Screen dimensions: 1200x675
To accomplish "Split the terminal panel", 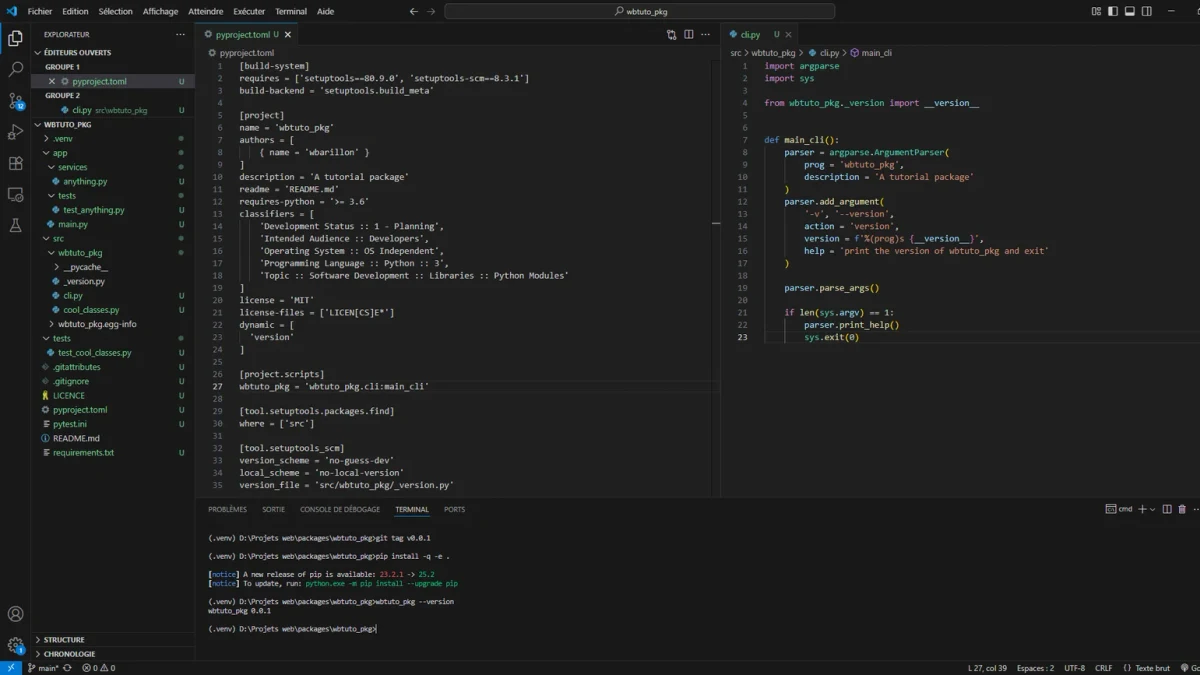I will click(1167, 509).
